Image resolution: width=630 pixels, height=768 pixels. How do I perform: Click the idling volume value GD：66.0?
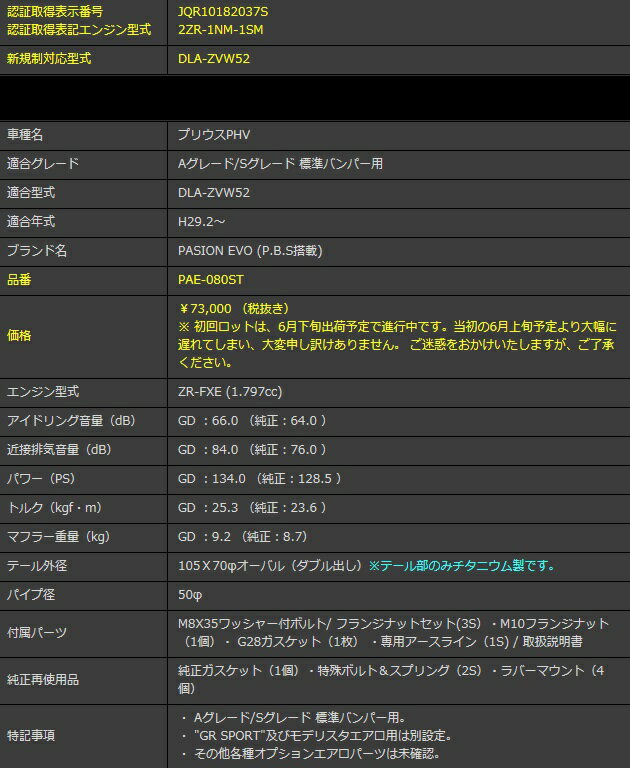[x=210, y=421]
